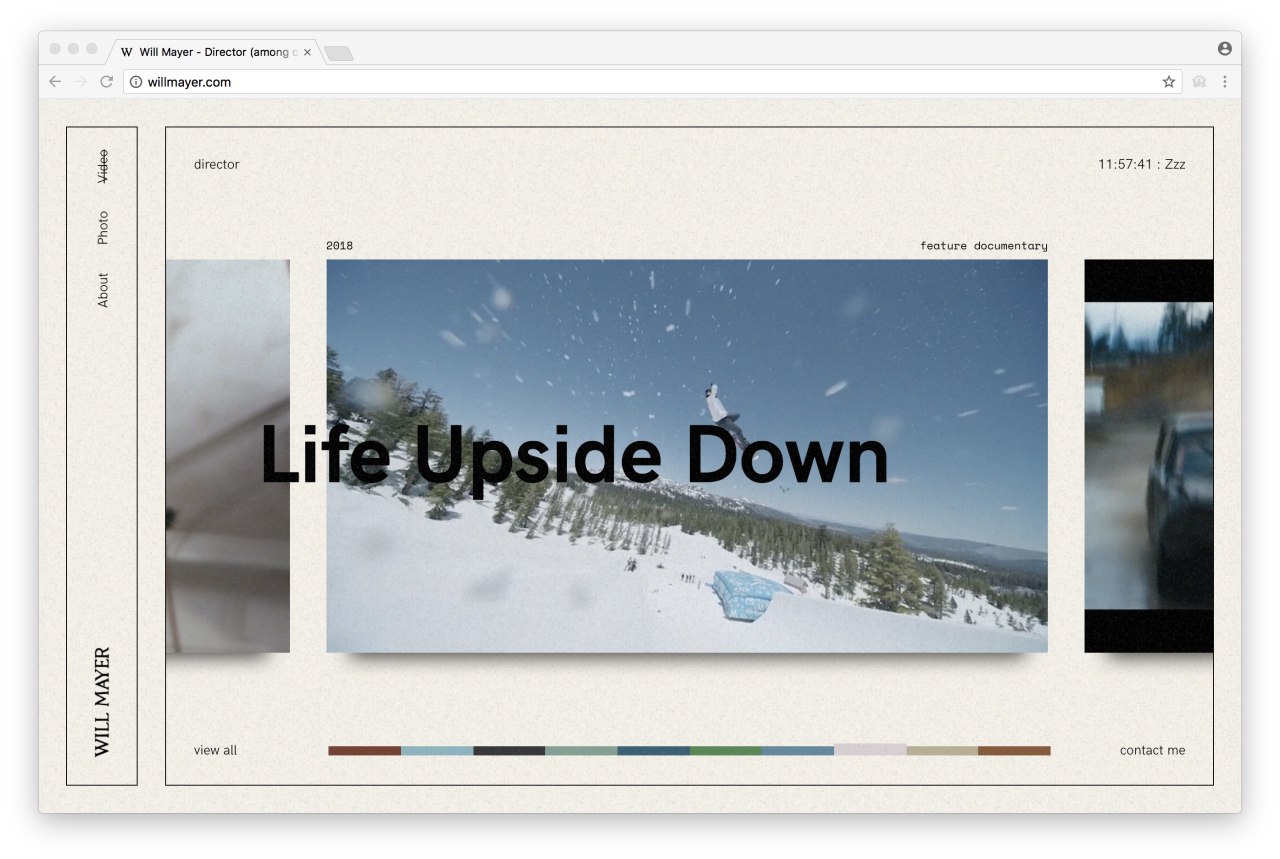
Task: Open the Chrome profile avatar icon
Action: (x=1225, y=48)
